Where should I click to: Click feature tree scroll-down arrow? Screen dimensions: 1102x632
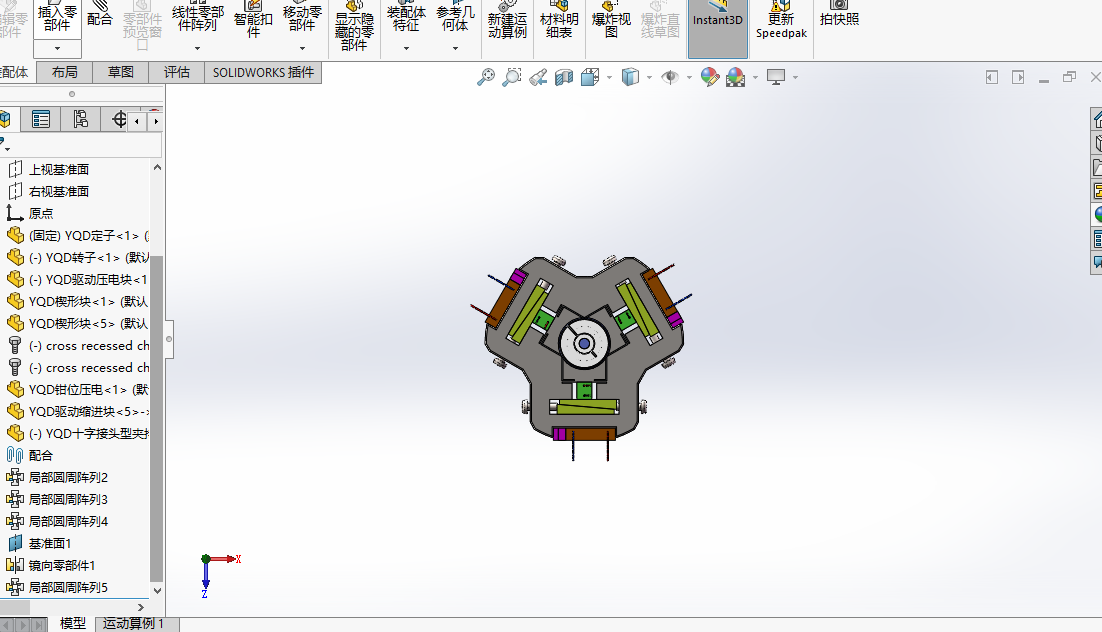coord(157,591)
